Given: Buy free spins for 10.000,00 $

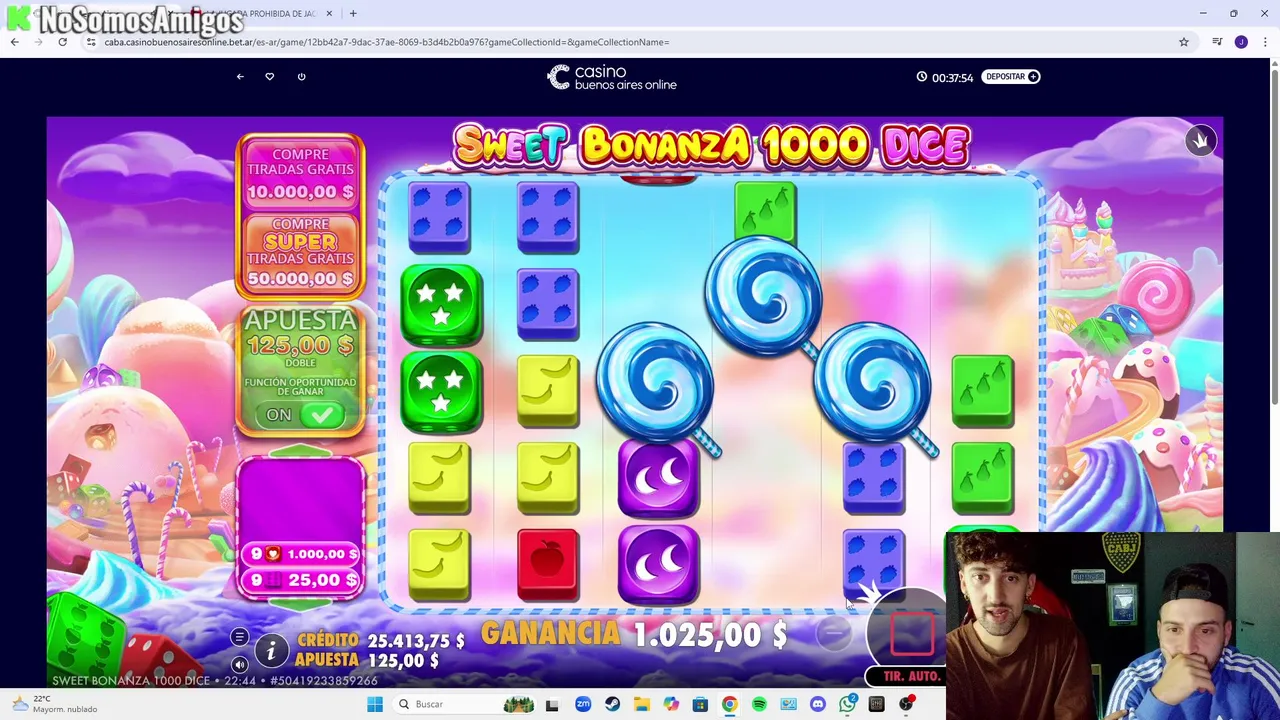Looking at the screenshot, I should (300, 174).
